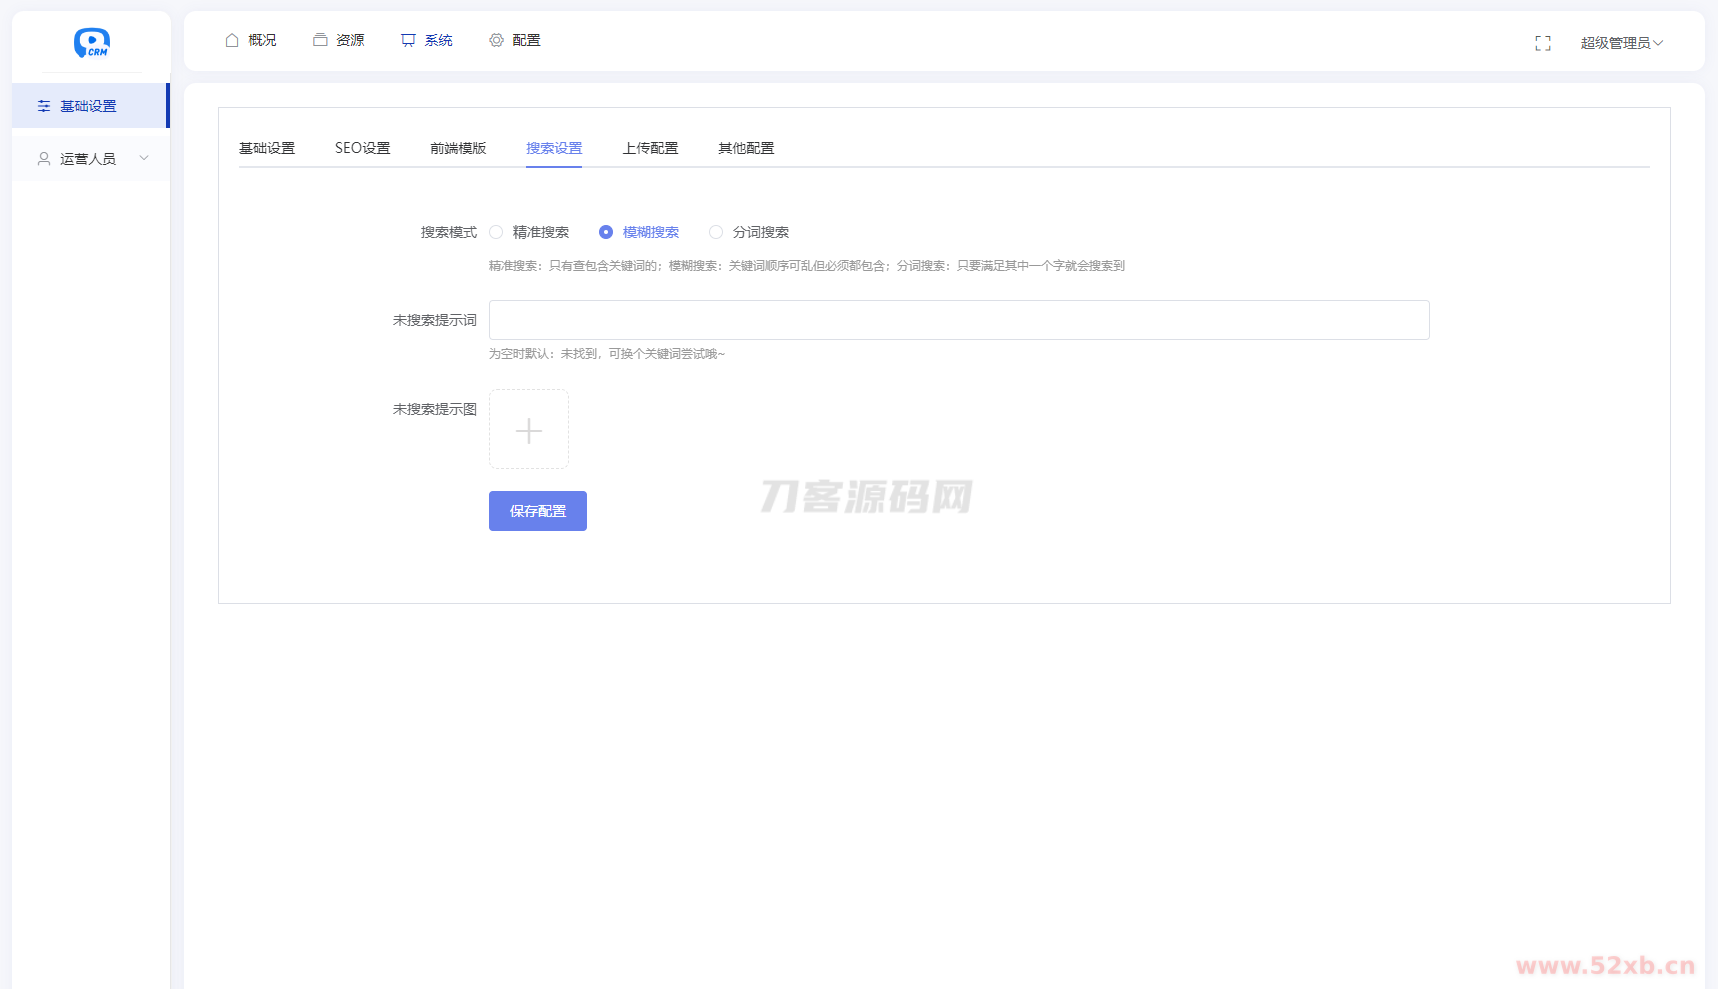Click the home icon for 概况
The height and width of the screenshot is (989, 1718).
coord(232,40)
